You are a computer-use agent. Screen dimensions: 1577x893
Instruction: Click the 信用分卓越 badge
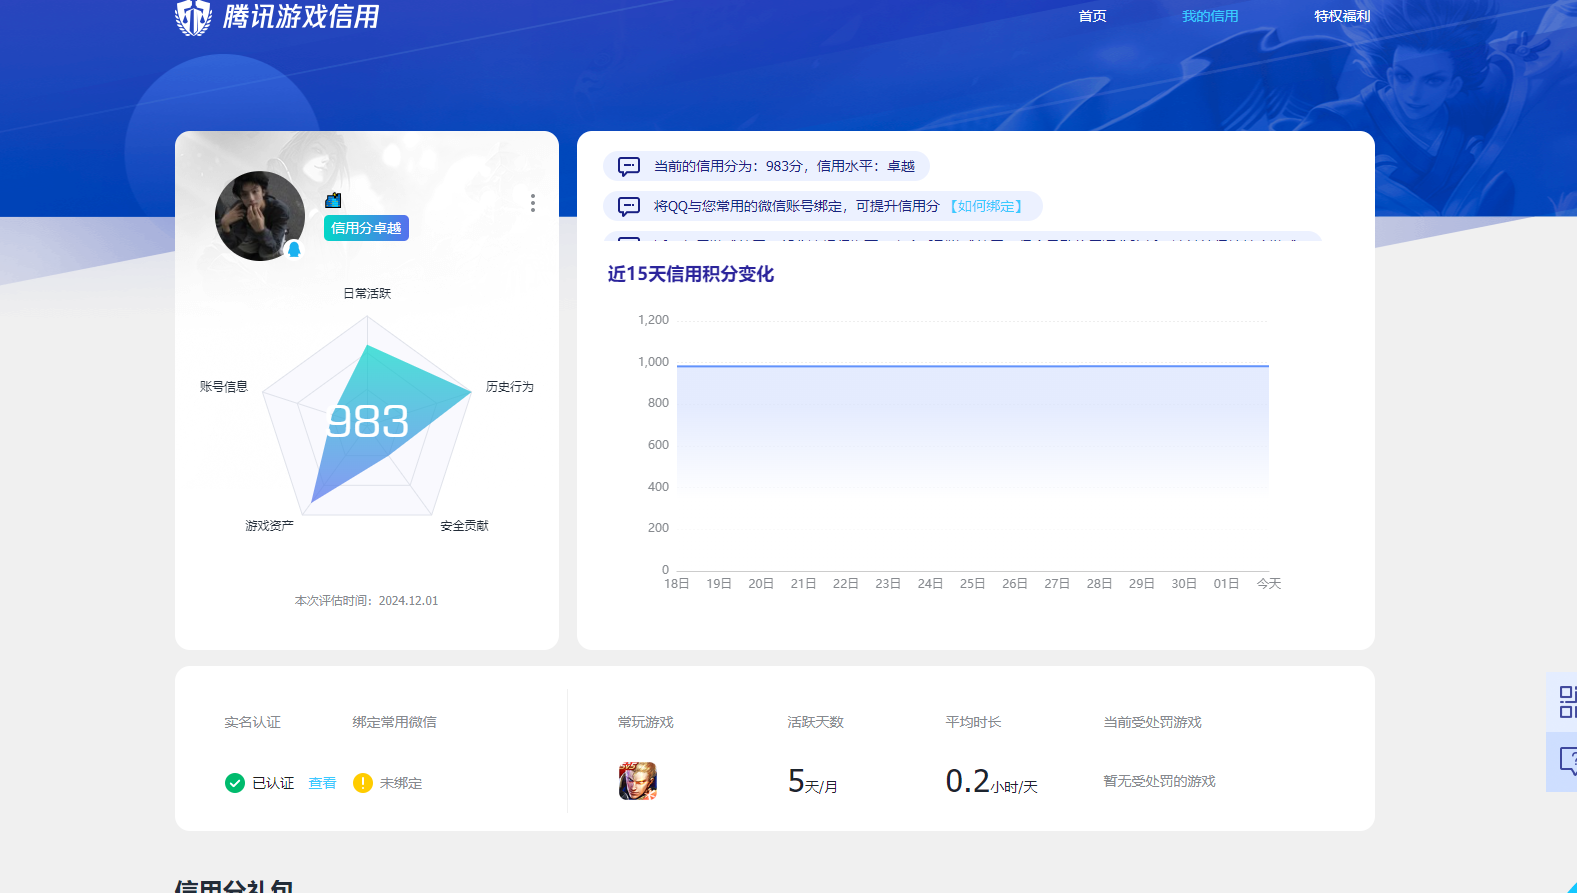point(366,228)
